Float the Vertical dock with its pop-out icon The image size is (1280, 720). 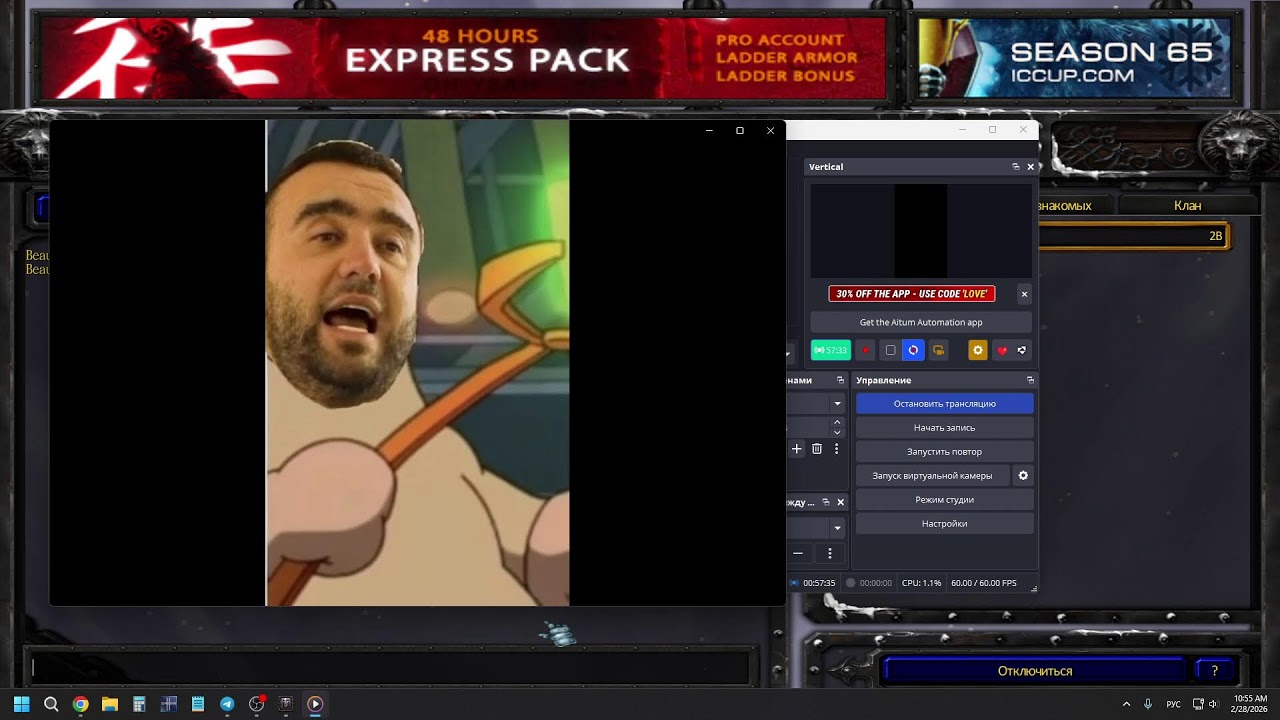(x=1016, y=167)
